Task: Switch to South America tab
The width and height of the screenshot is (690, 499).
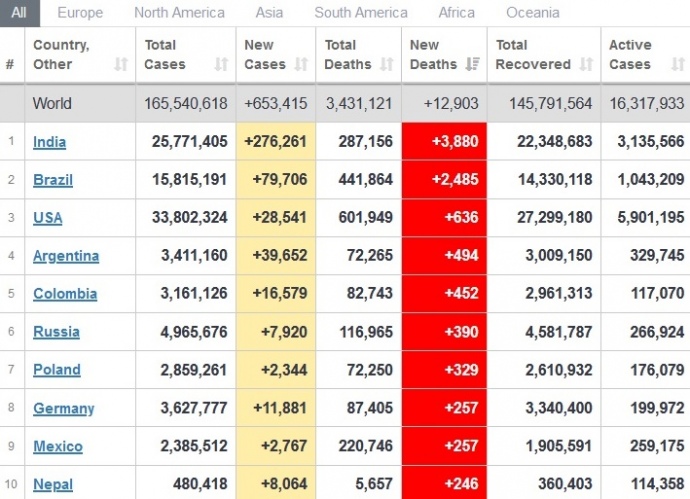Action: (361, 13)
